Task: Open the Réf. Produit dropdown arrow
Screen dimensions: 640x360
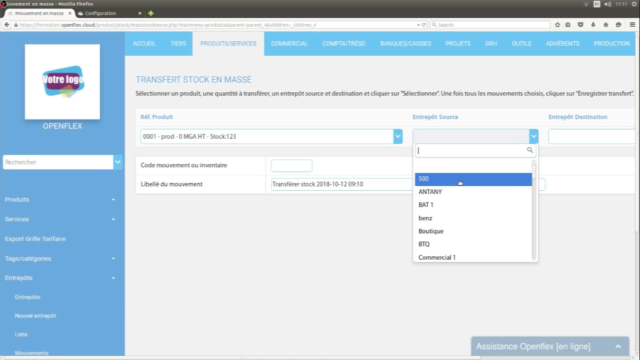Action: tap(398, 136)
